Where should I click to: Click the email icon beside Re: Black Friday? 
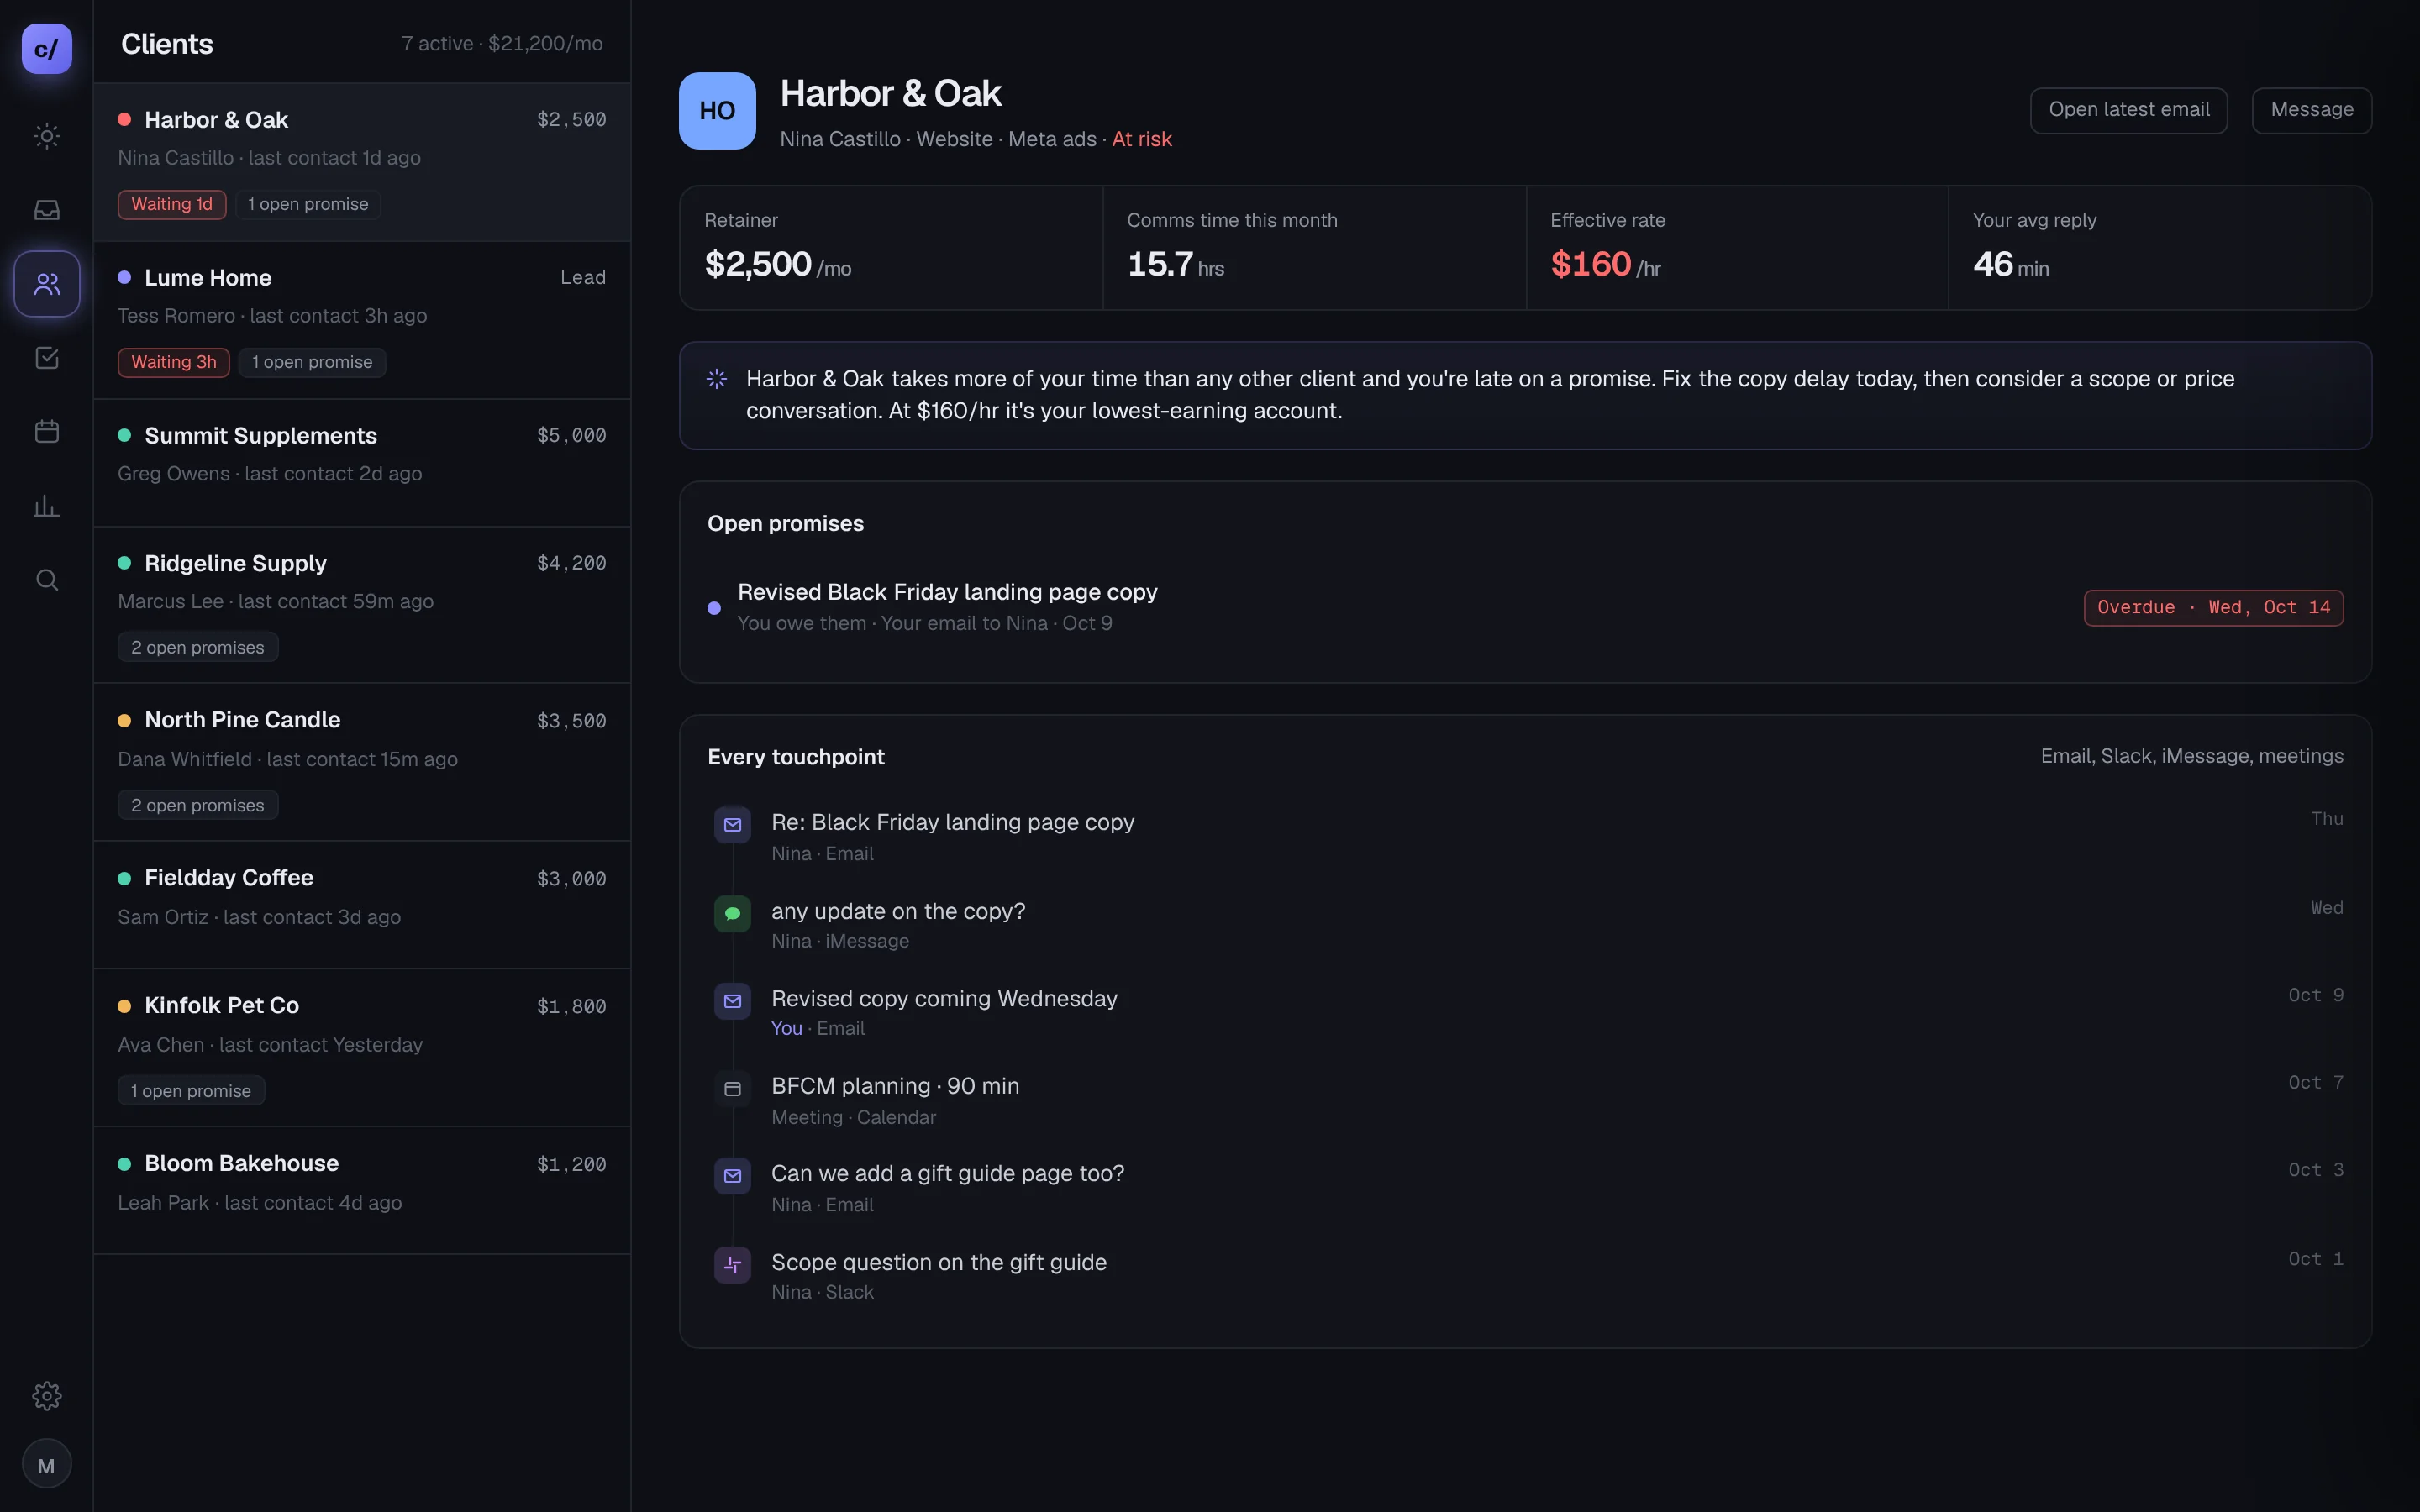pos(732,825)
